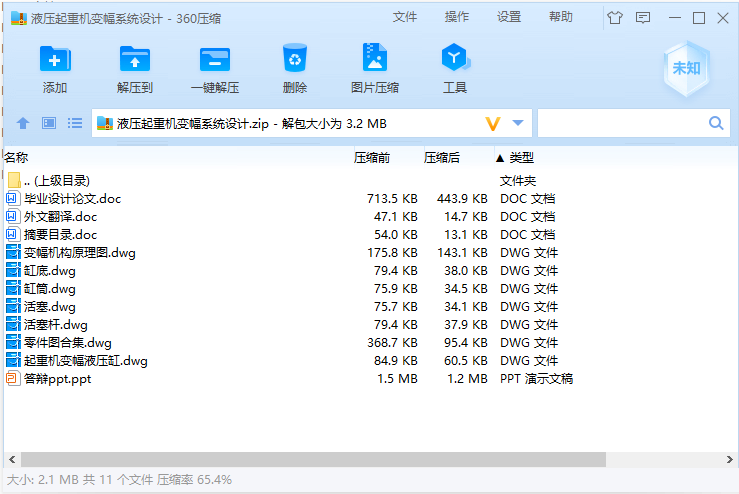The height and width of the screenshot is (494, 739).
Task: Click the 未知 security shield badge
Action: (686, 68)
